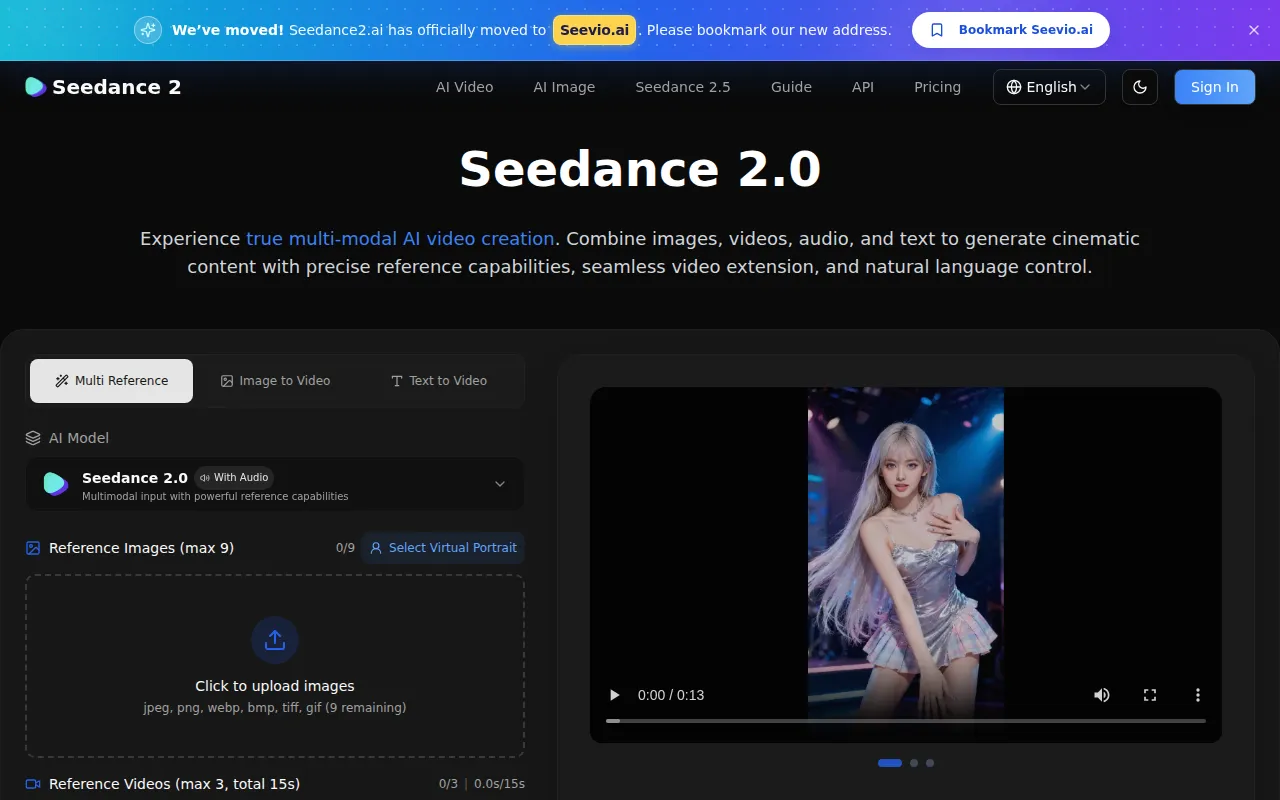Open the AI Video menu

465,87
